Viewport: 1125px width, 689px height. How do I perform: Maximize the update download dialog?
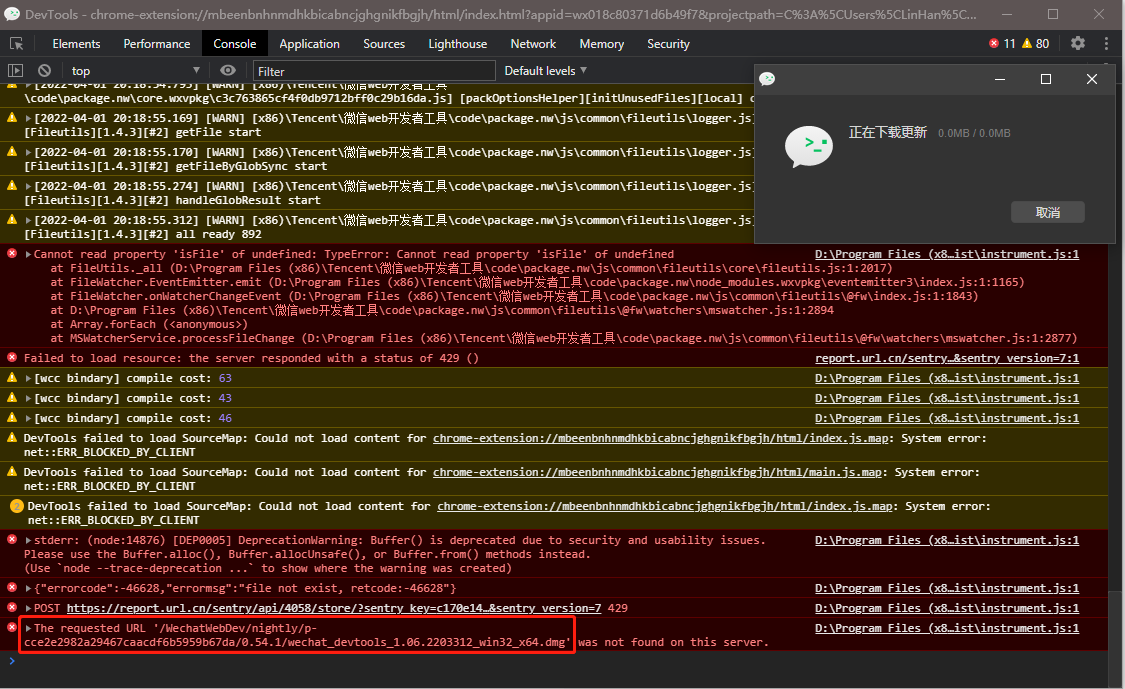[x=1045, y=79]
